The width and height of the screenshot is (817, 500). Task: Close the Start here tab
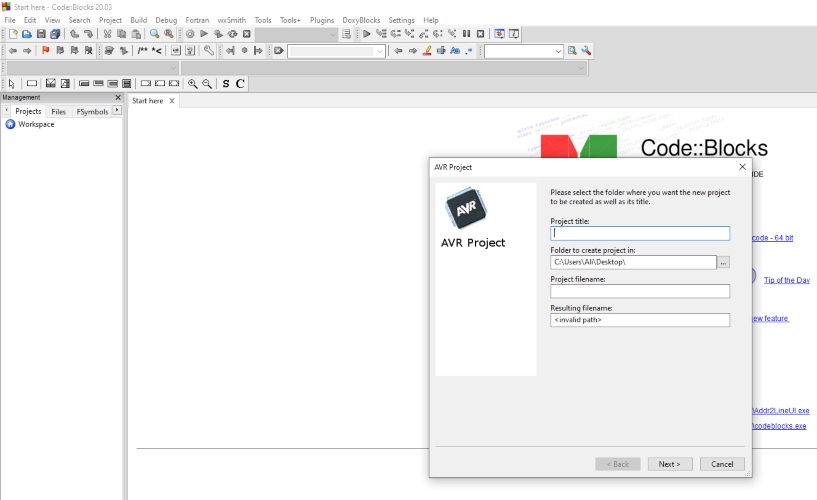pos(171,101)
